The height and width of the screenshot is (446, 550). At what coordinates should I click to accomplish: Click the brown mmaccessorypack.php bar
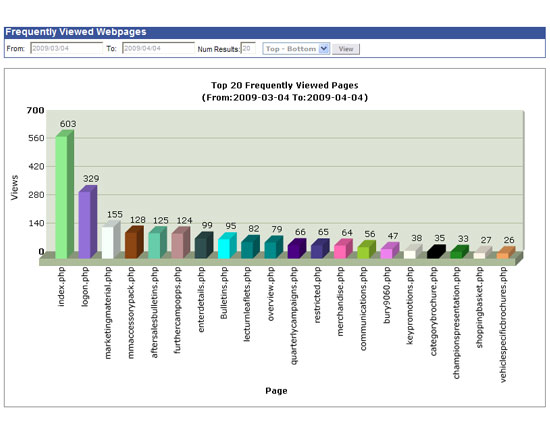click(x=134, y=242)
